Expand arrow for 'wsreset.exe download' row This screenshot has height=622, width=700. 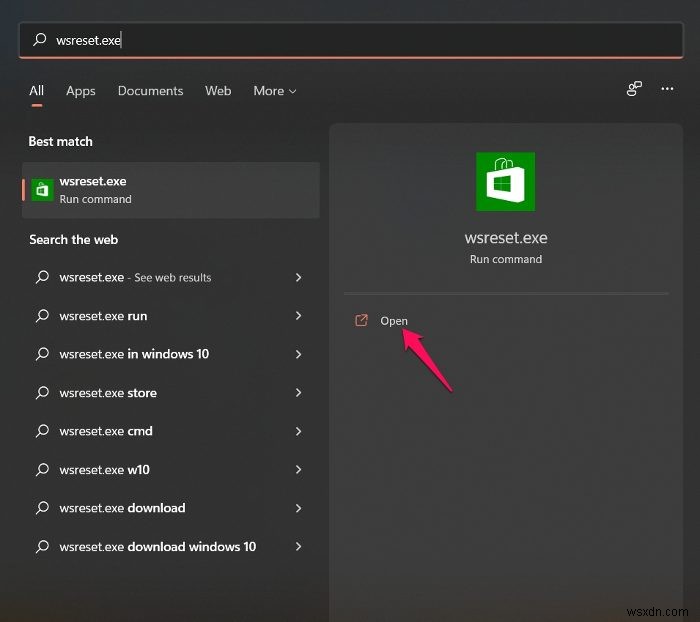pos(298,508)
